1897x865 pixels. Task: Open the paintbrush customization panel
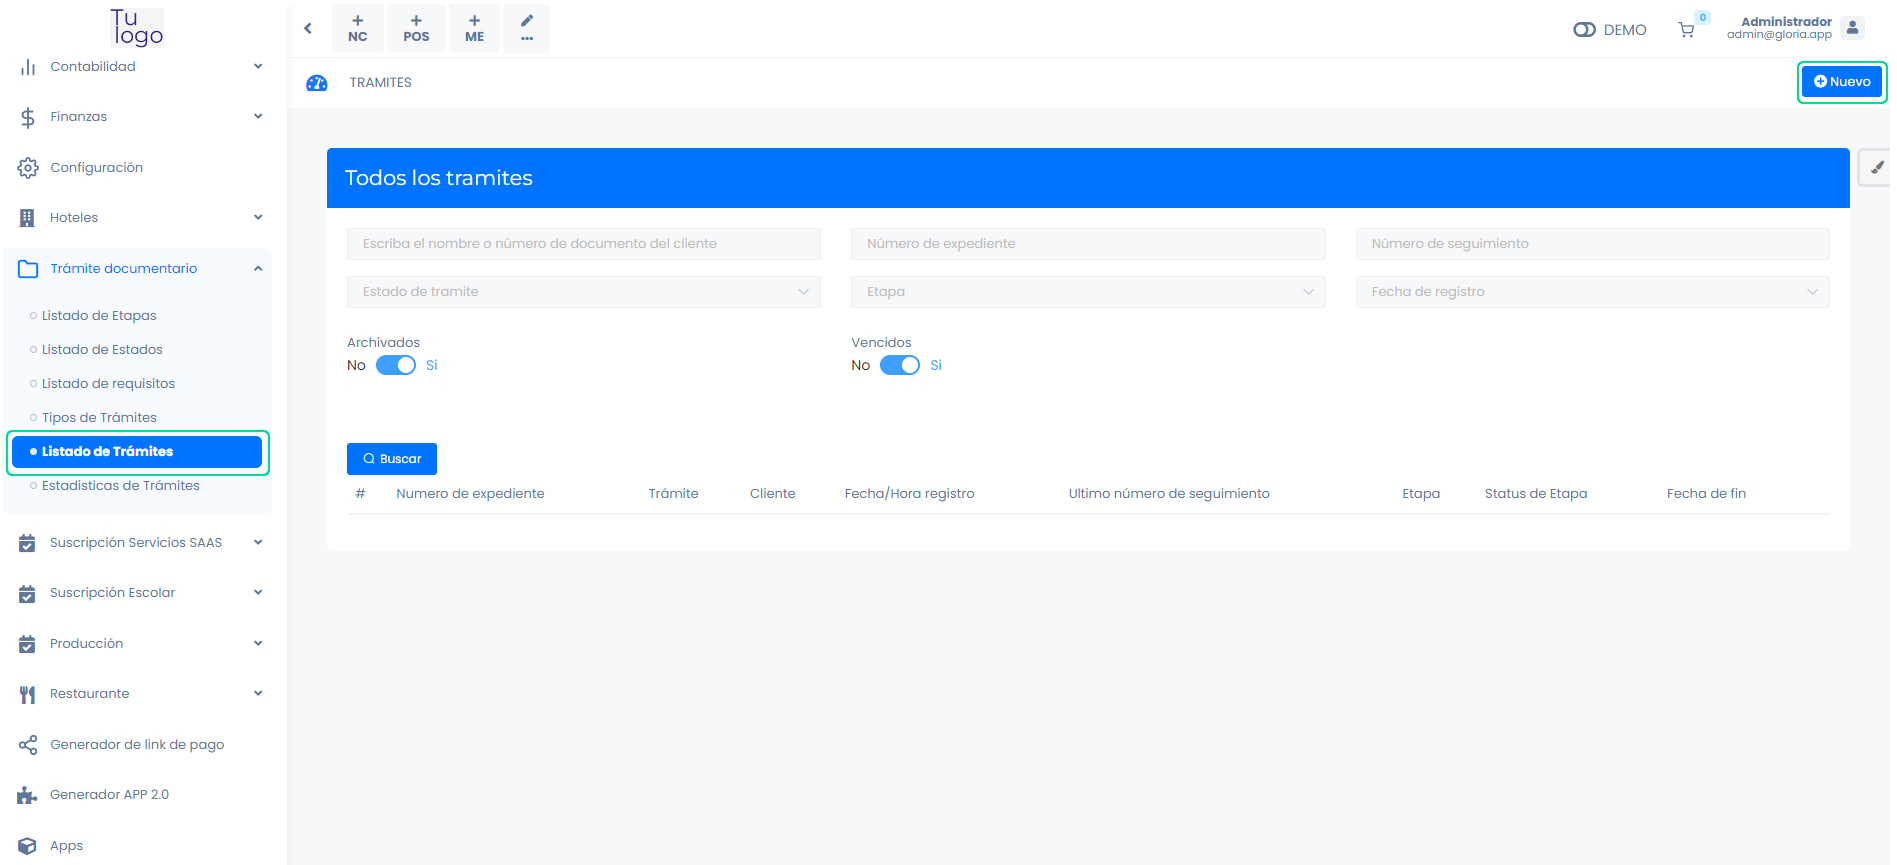pos(1876,168)
